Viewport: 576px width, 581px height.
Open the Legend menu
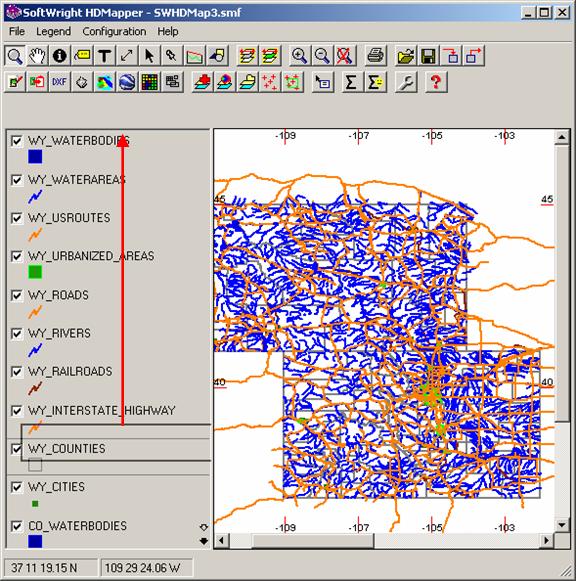coord(53,31)
